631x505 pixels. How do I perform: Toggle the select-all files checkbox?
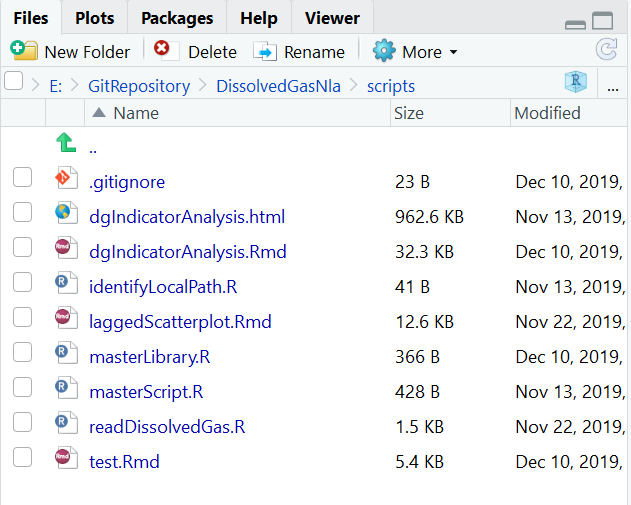(x=13, y=80)
